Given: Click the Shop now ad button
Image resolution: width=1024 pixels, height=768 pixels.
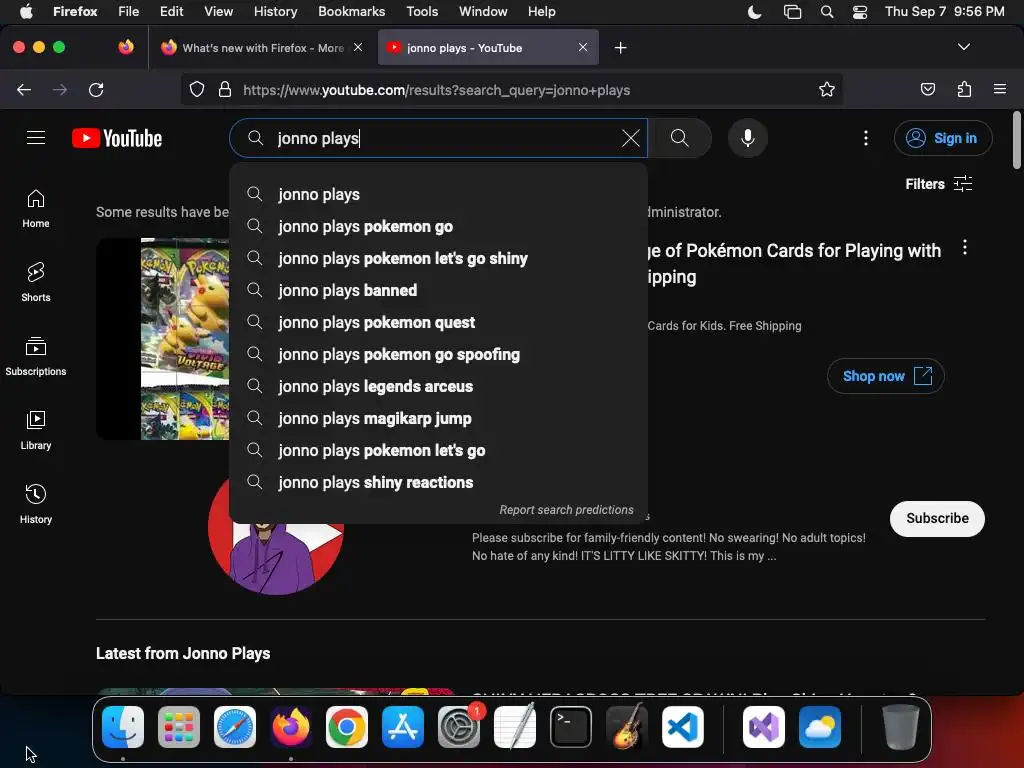Looking at the screenshot, I should pos(886,376).
